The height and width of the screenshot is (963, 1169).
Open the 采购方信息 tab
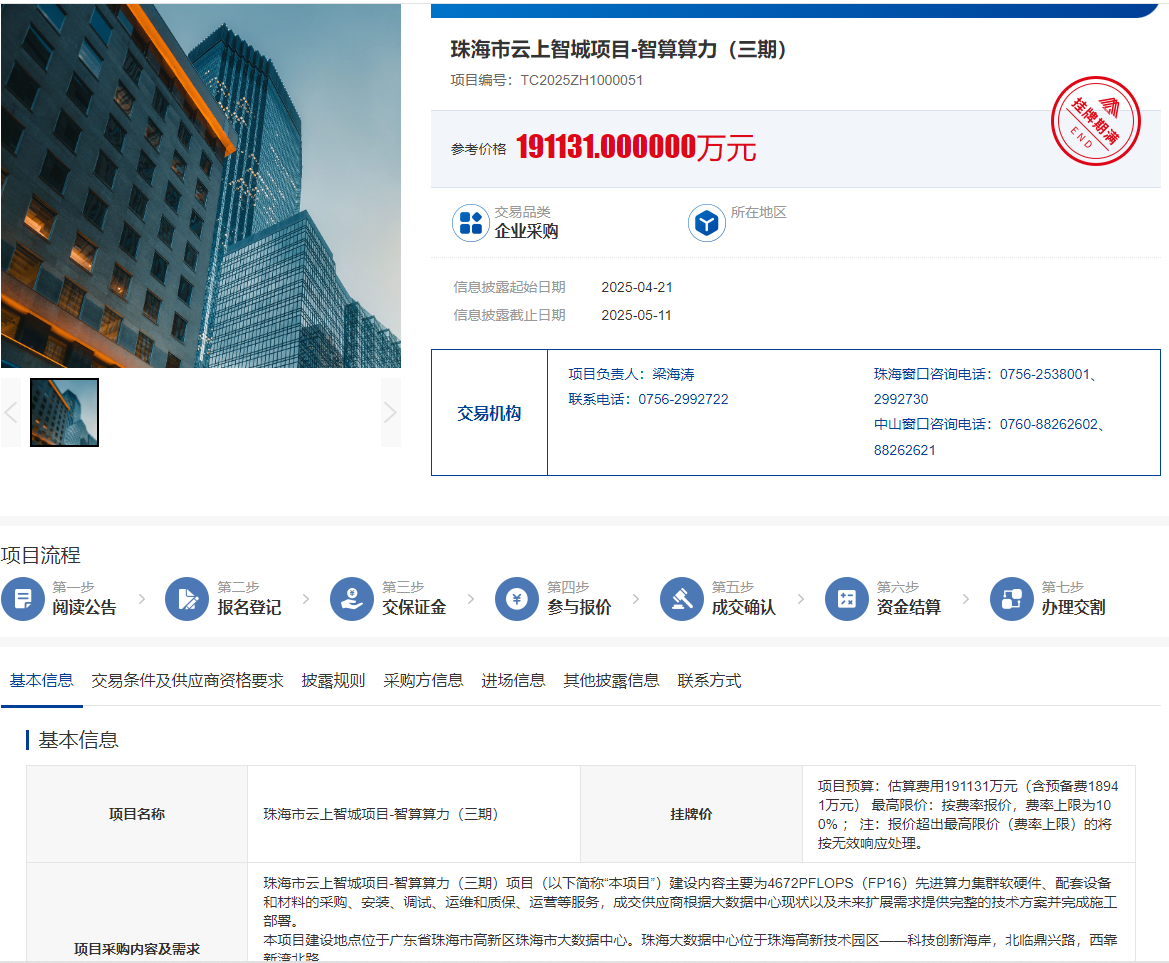coord(423,681)
